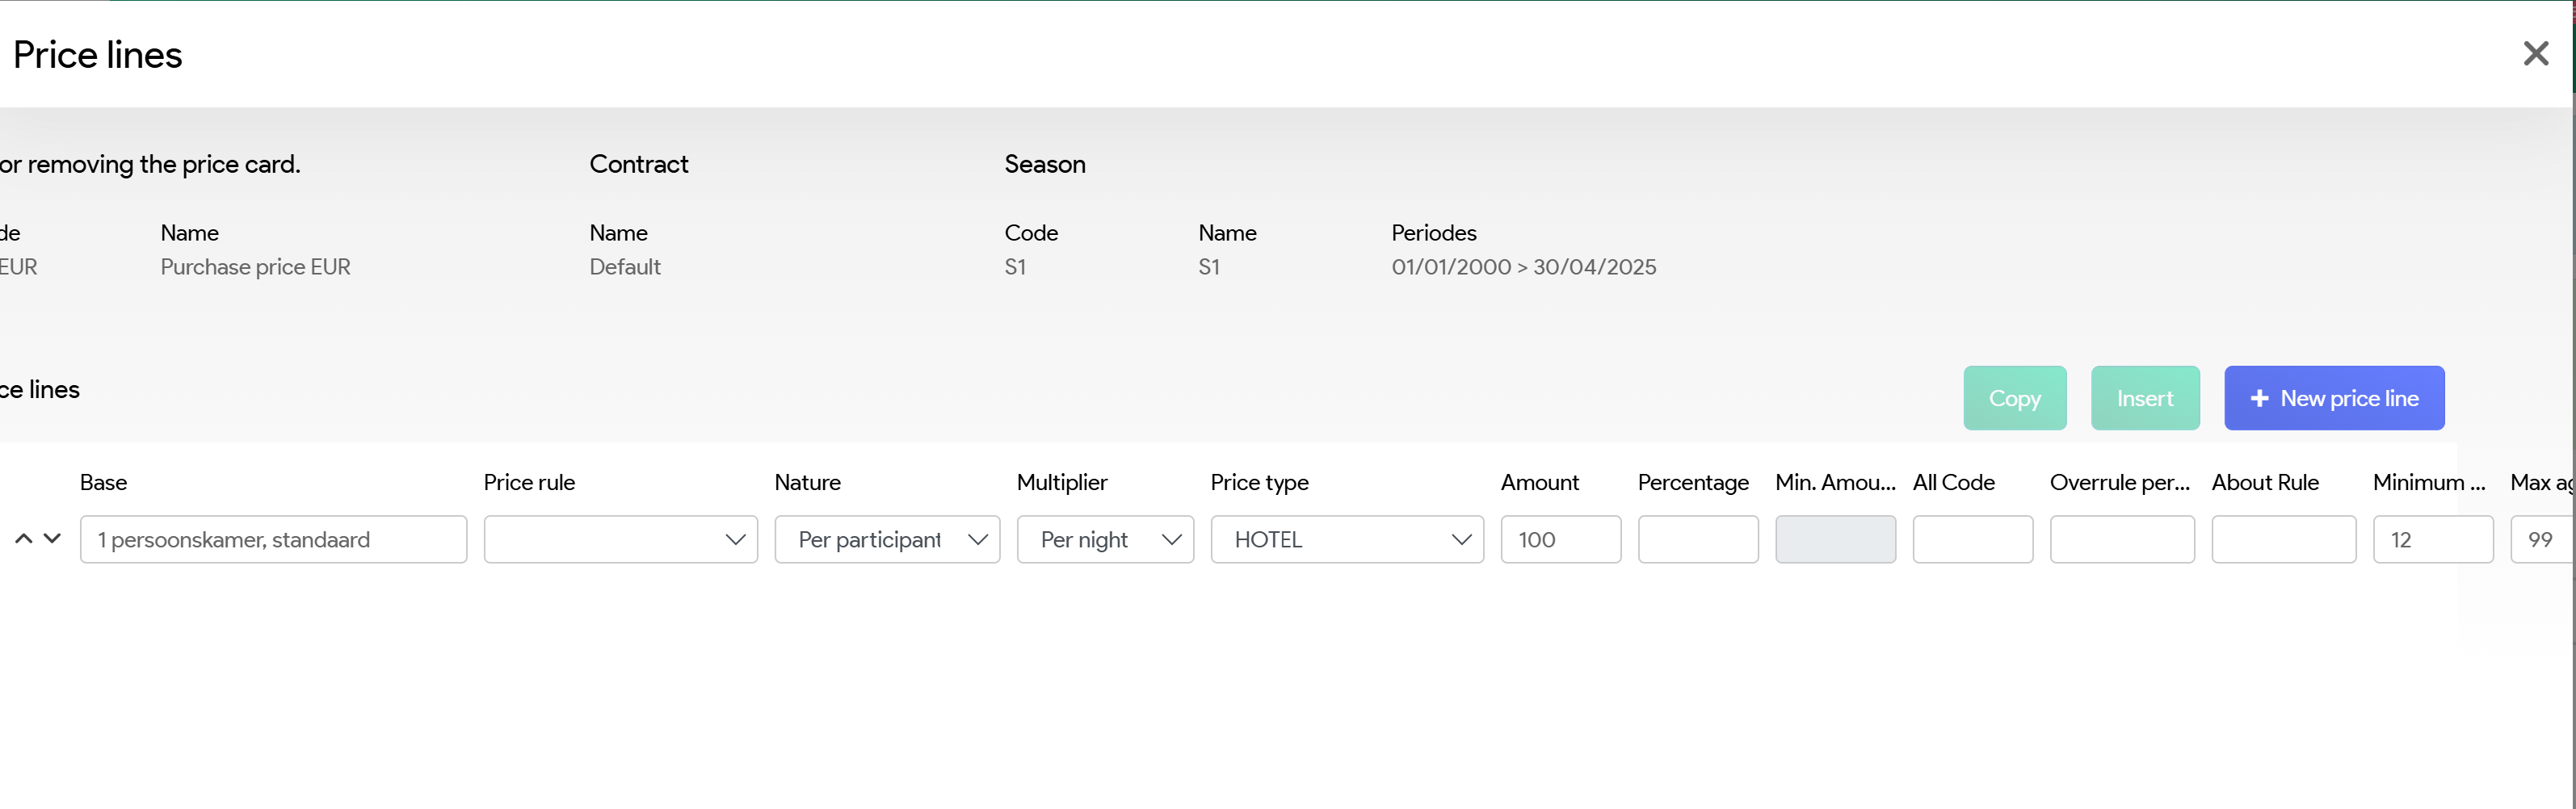Focus the Max age field showing 99

[2542, 540]
